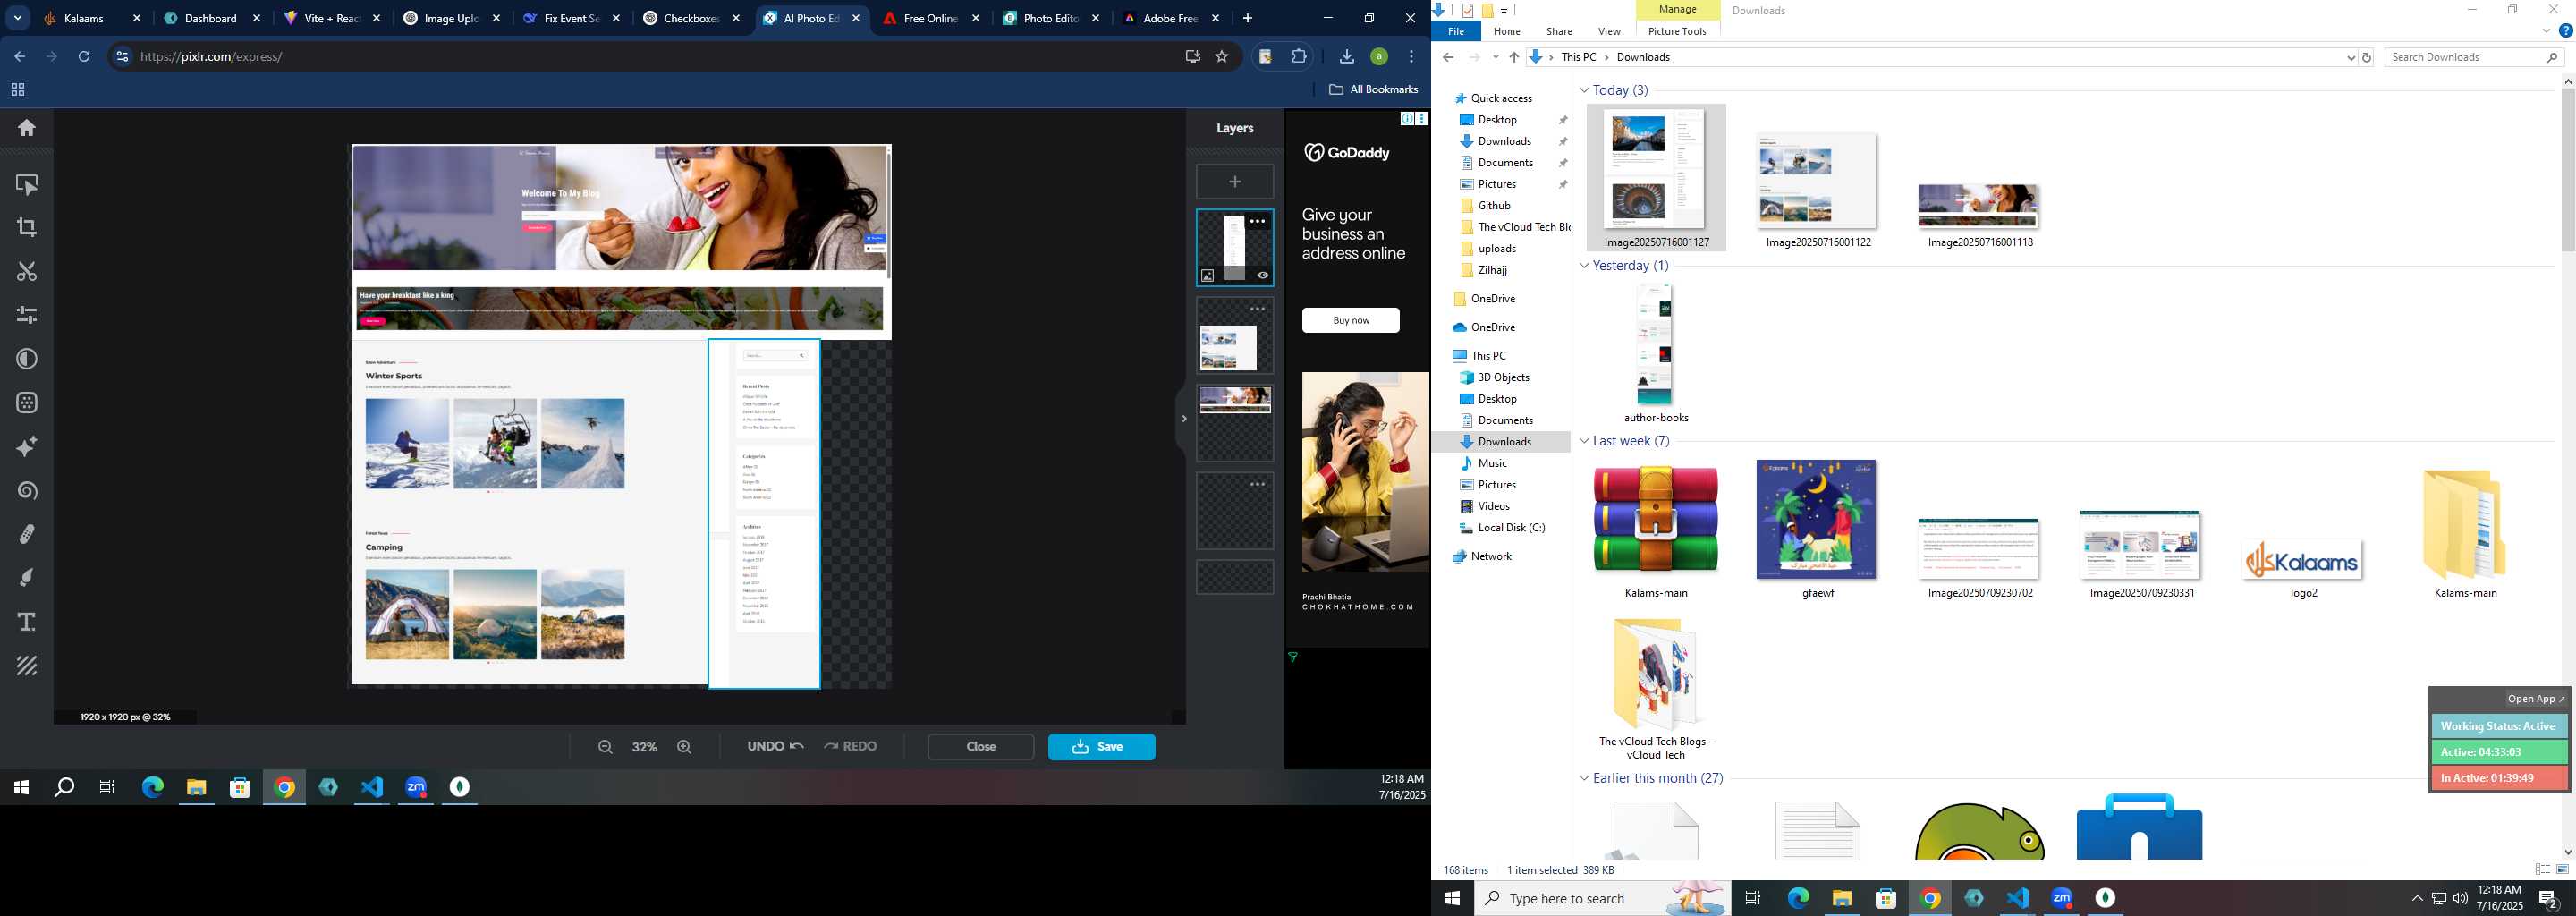Open options menu of selected top layer
This screenshot has width=2576, height=916.
[1258, 222]
